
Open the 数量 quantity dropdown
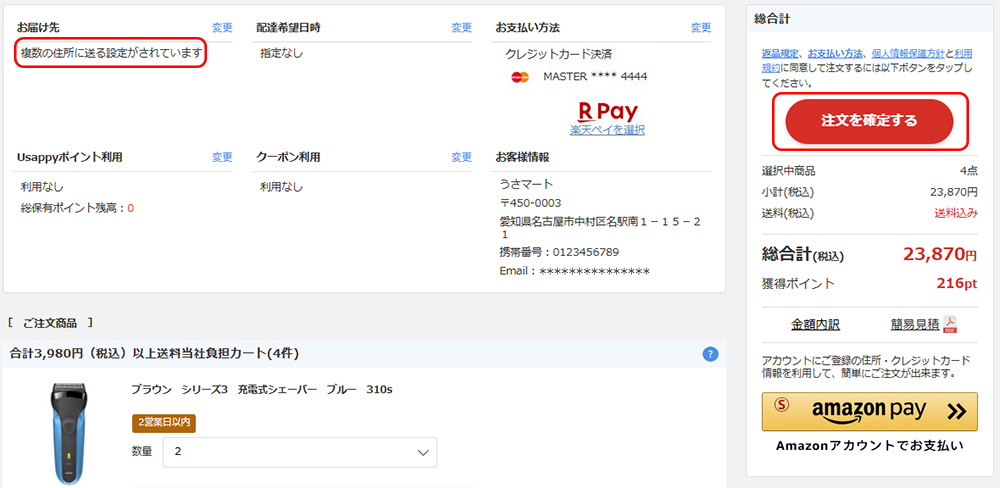click(300, 452)
